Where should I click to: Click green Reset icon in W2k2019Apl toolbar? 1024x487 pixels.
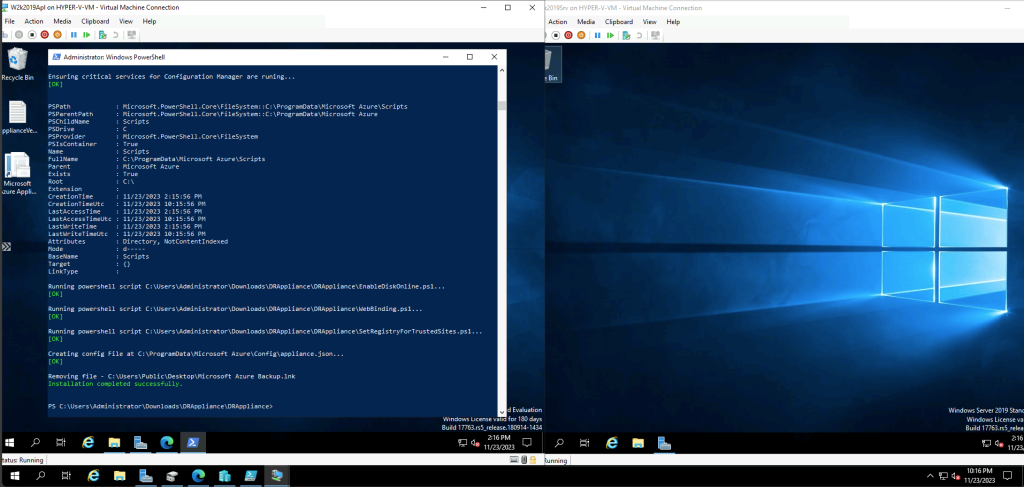(86, 35)
